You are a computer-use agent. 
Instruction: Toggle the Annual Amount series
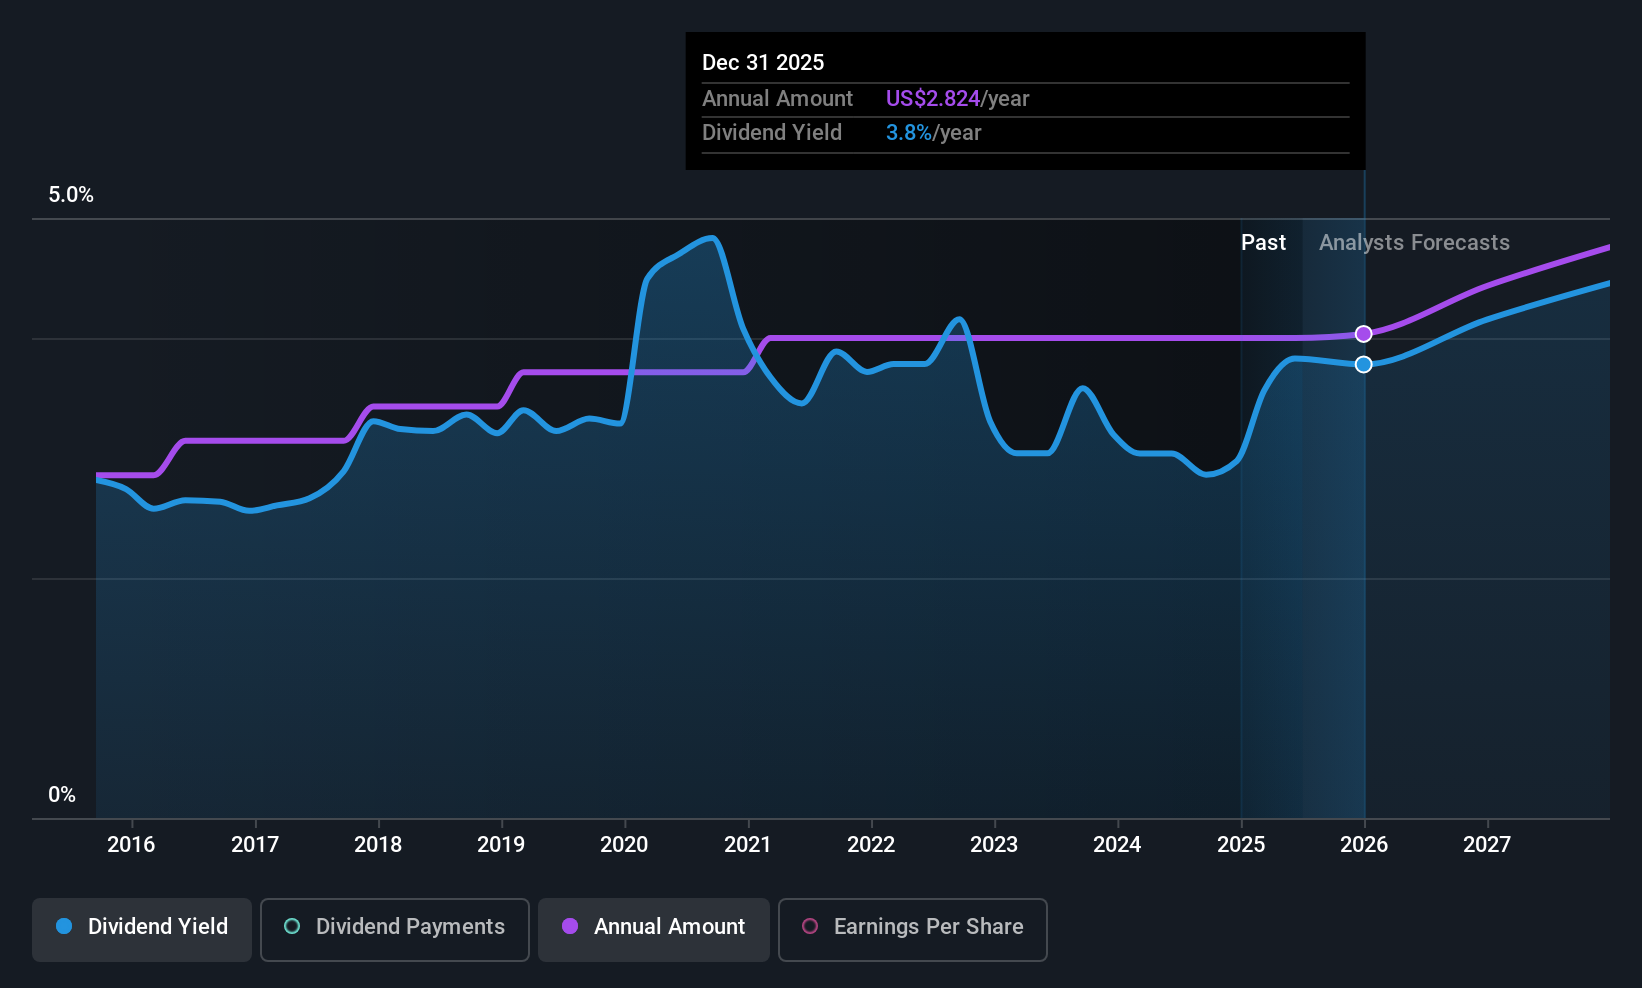[654, 930]
